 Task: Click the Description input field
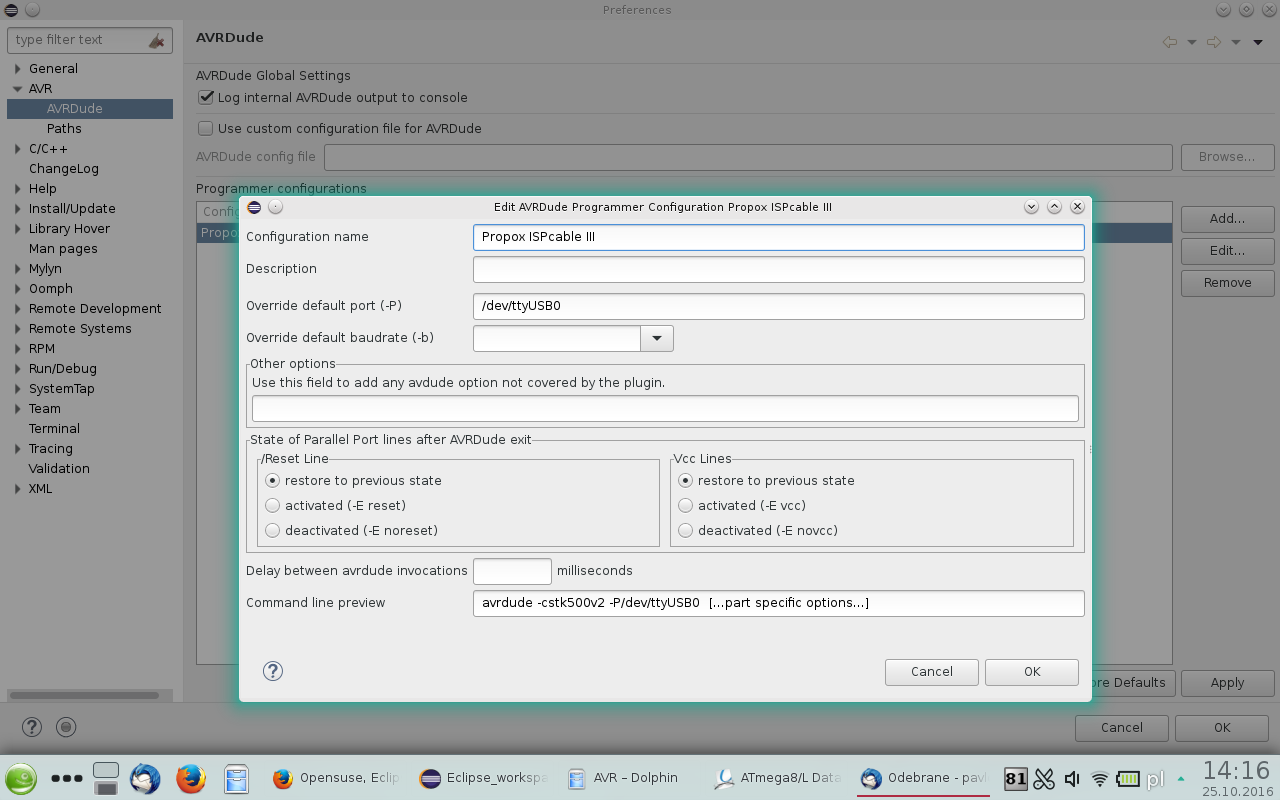point(779,269)
